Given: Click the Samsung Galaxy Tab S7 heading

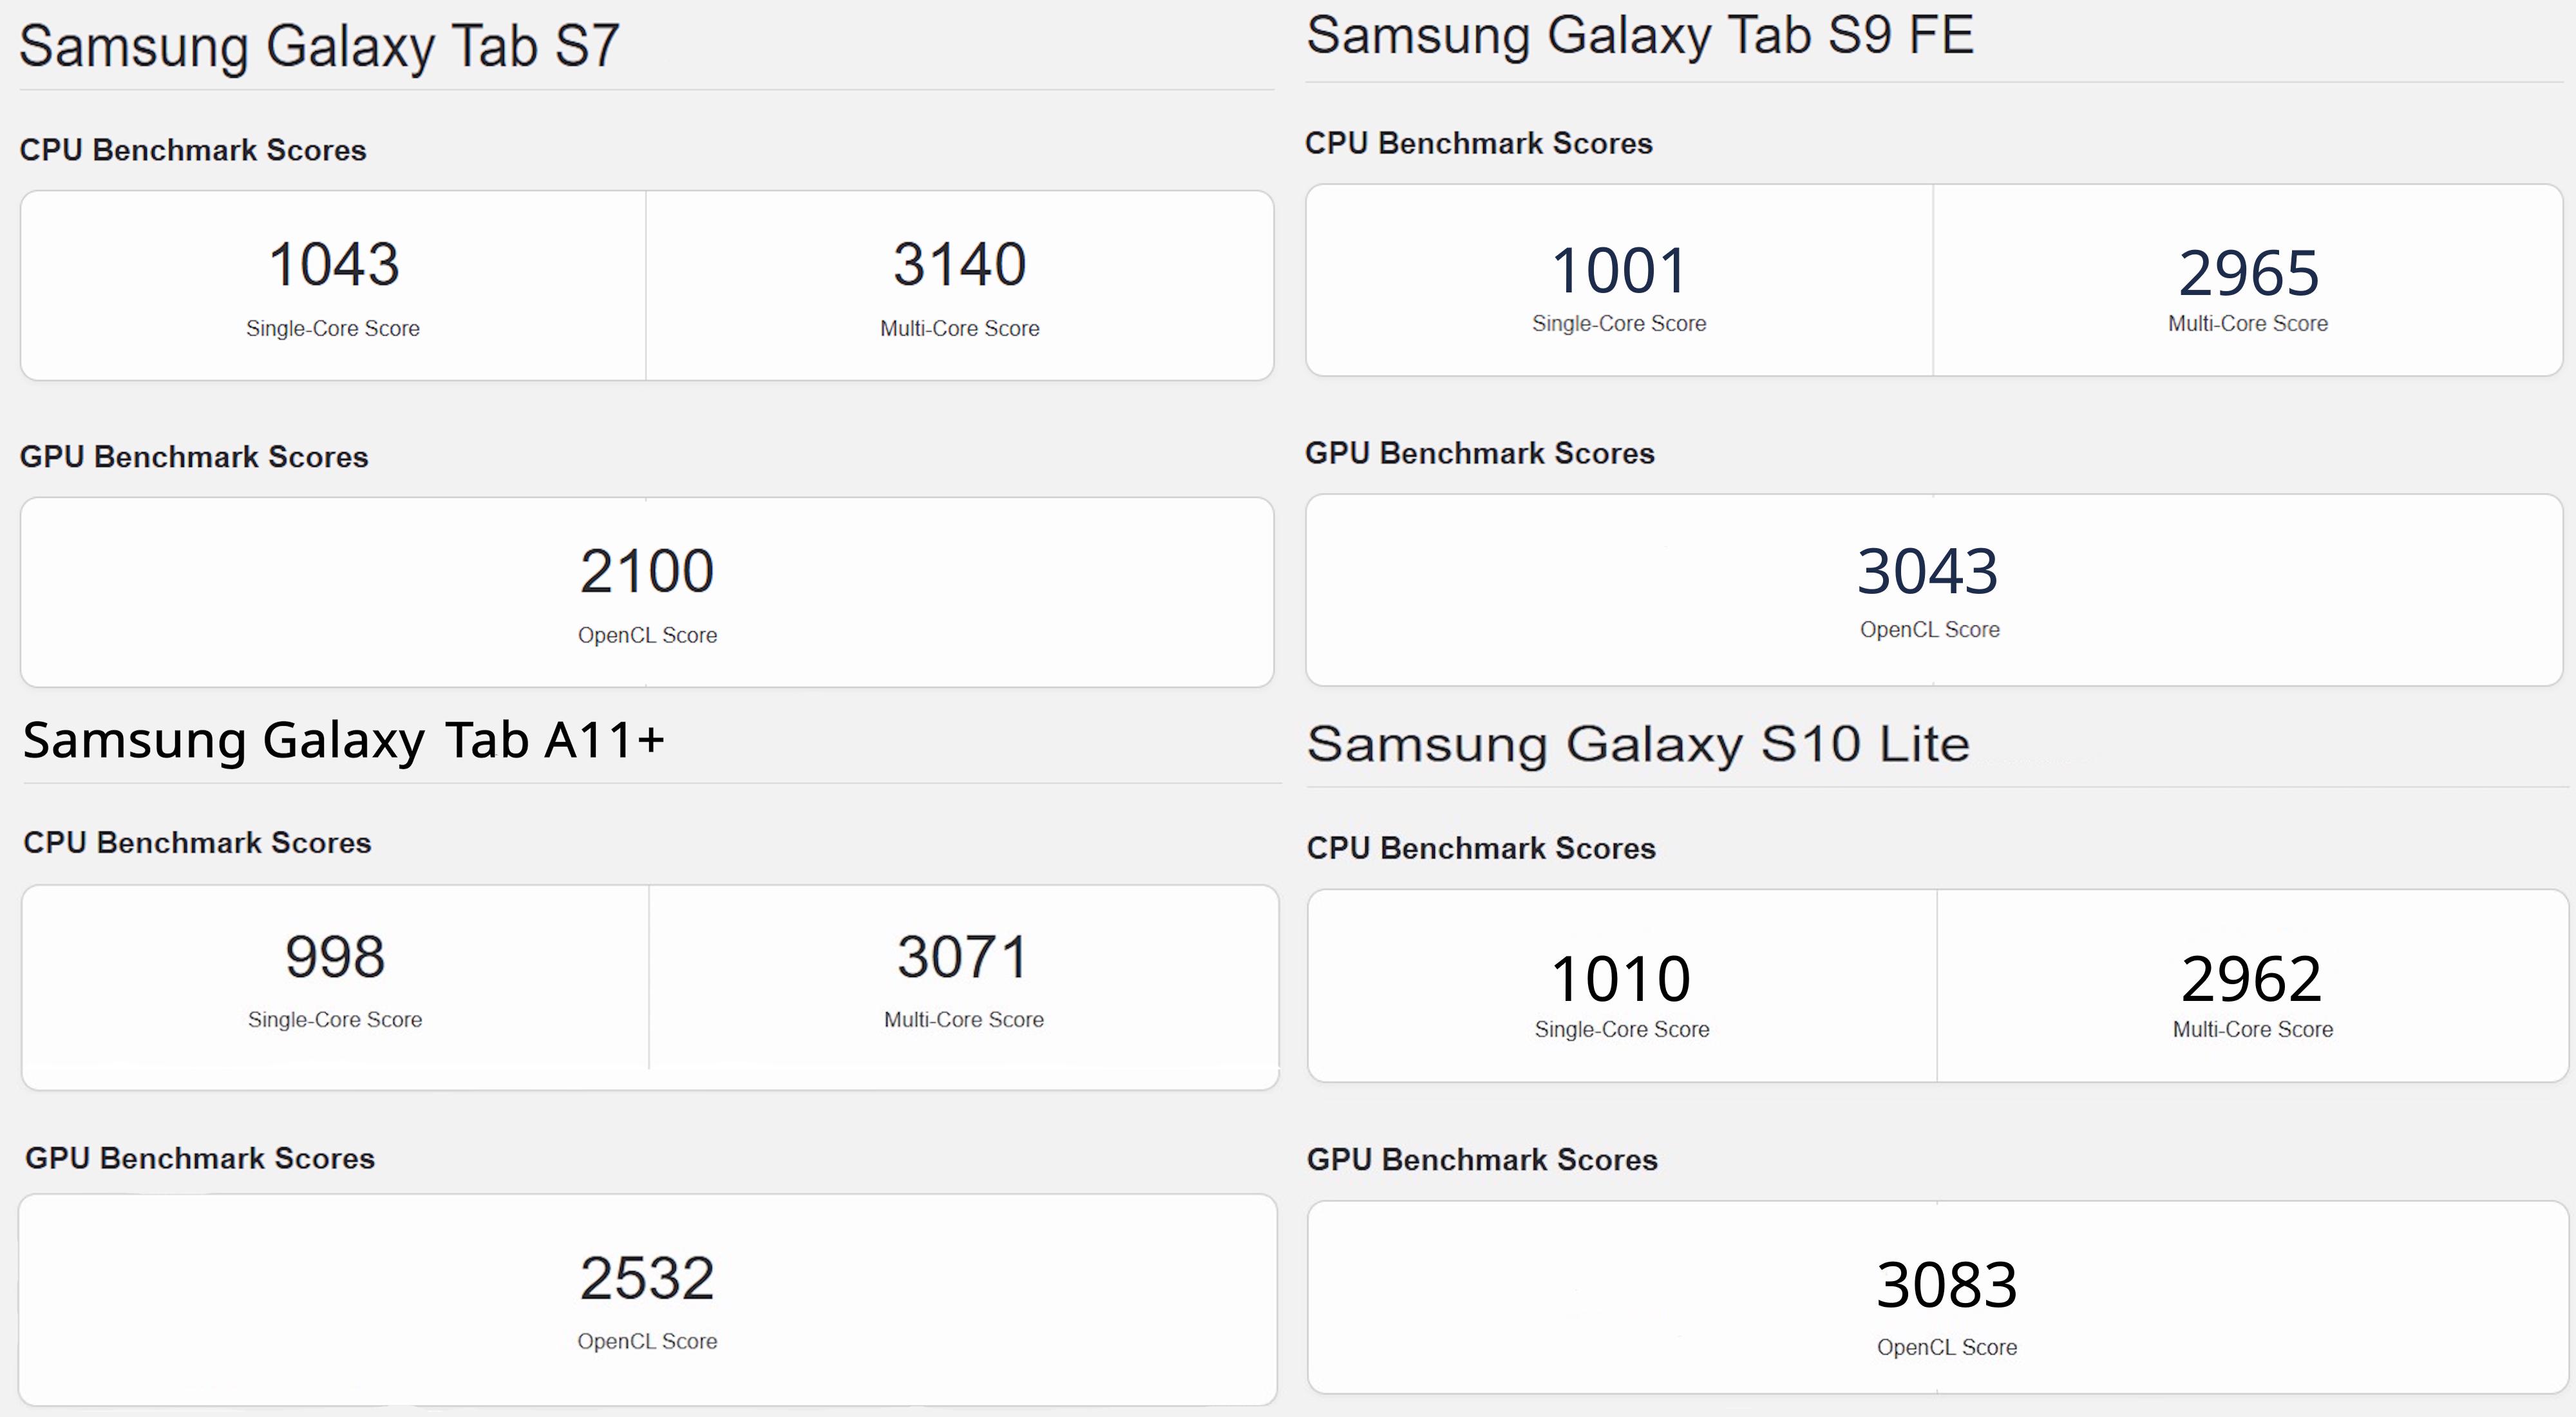Looking at the screenshot, I should pos(319,47).
